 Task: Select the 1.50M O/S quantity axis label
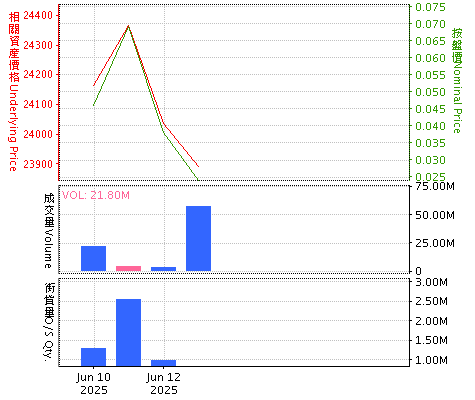[431, 340]
